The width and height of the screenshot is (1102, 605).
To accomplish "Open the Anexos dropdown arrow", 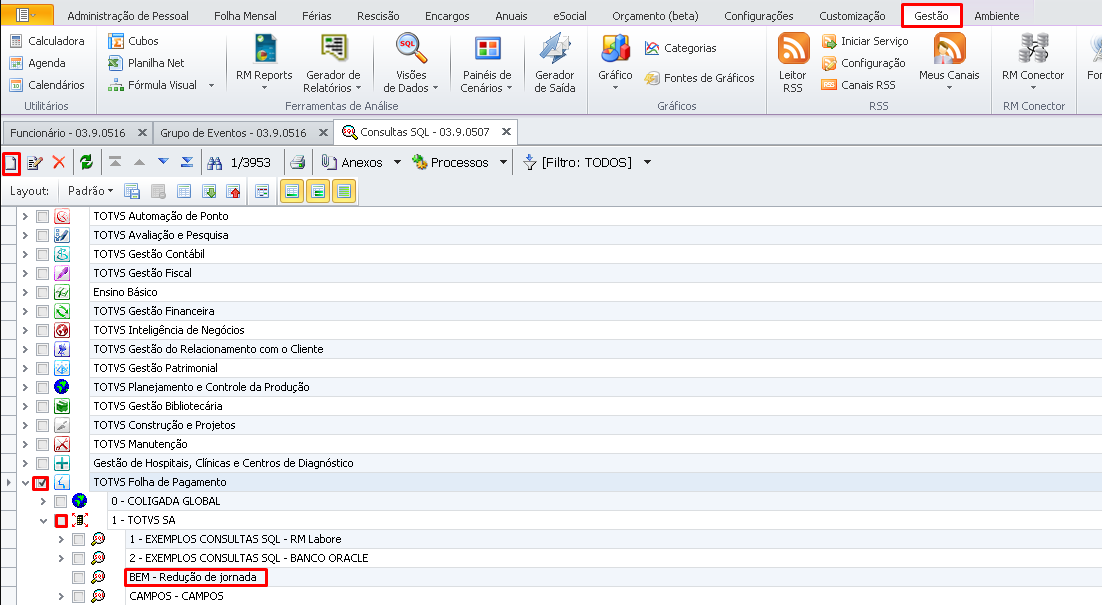I will coord(397,162).
